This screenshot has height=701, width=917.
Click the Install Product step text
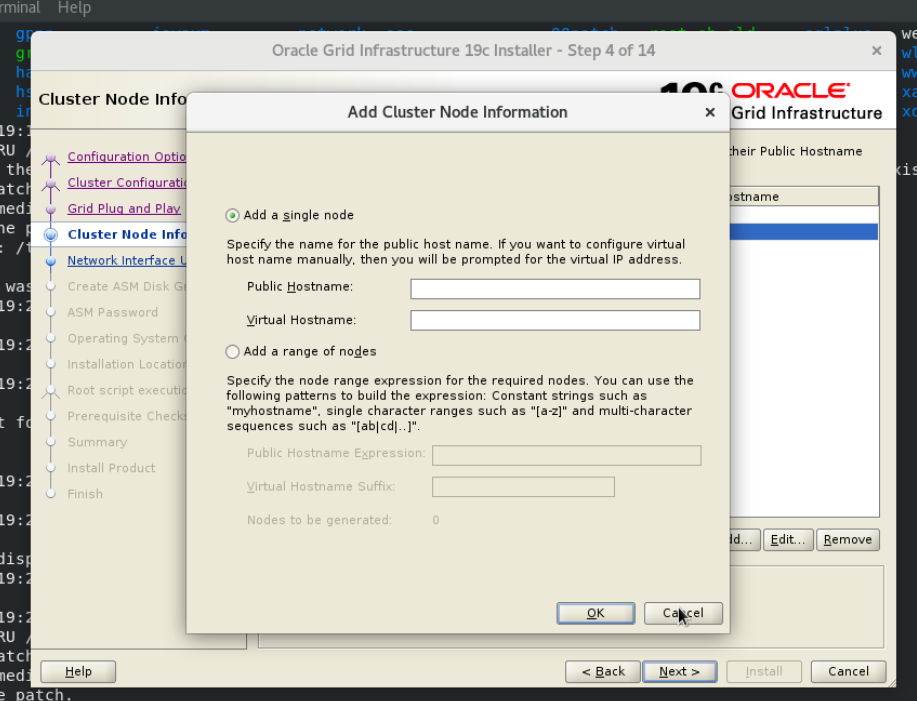click(111, 468)
